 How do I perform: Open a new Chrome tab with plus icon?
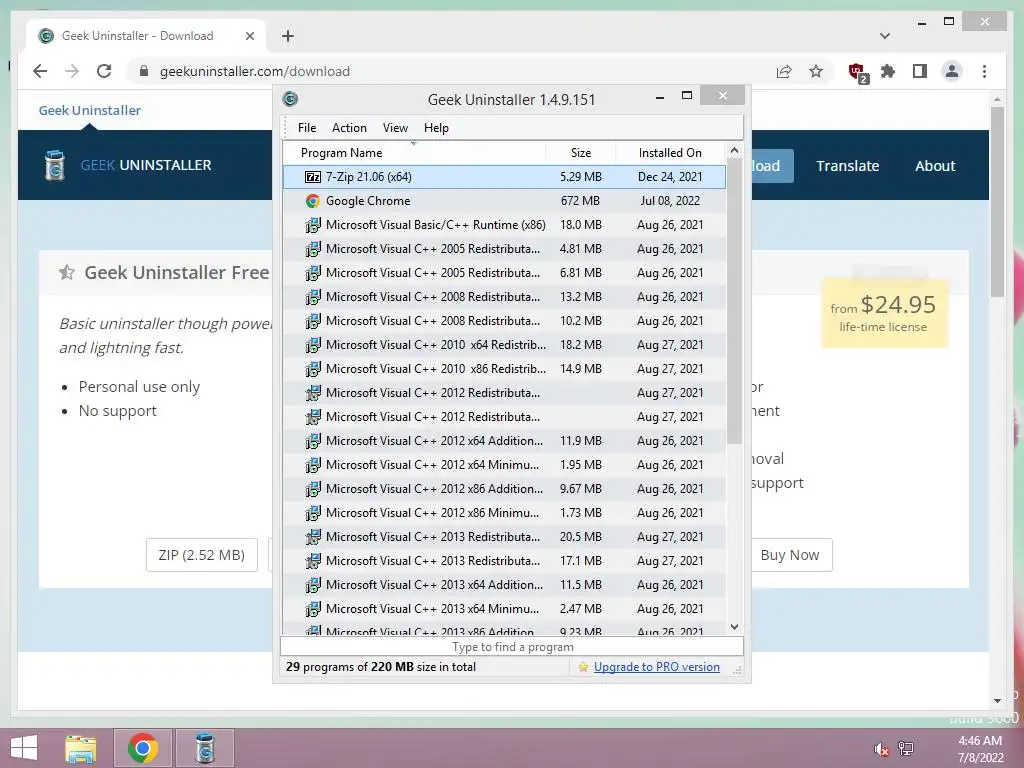[x=288, y=36]
